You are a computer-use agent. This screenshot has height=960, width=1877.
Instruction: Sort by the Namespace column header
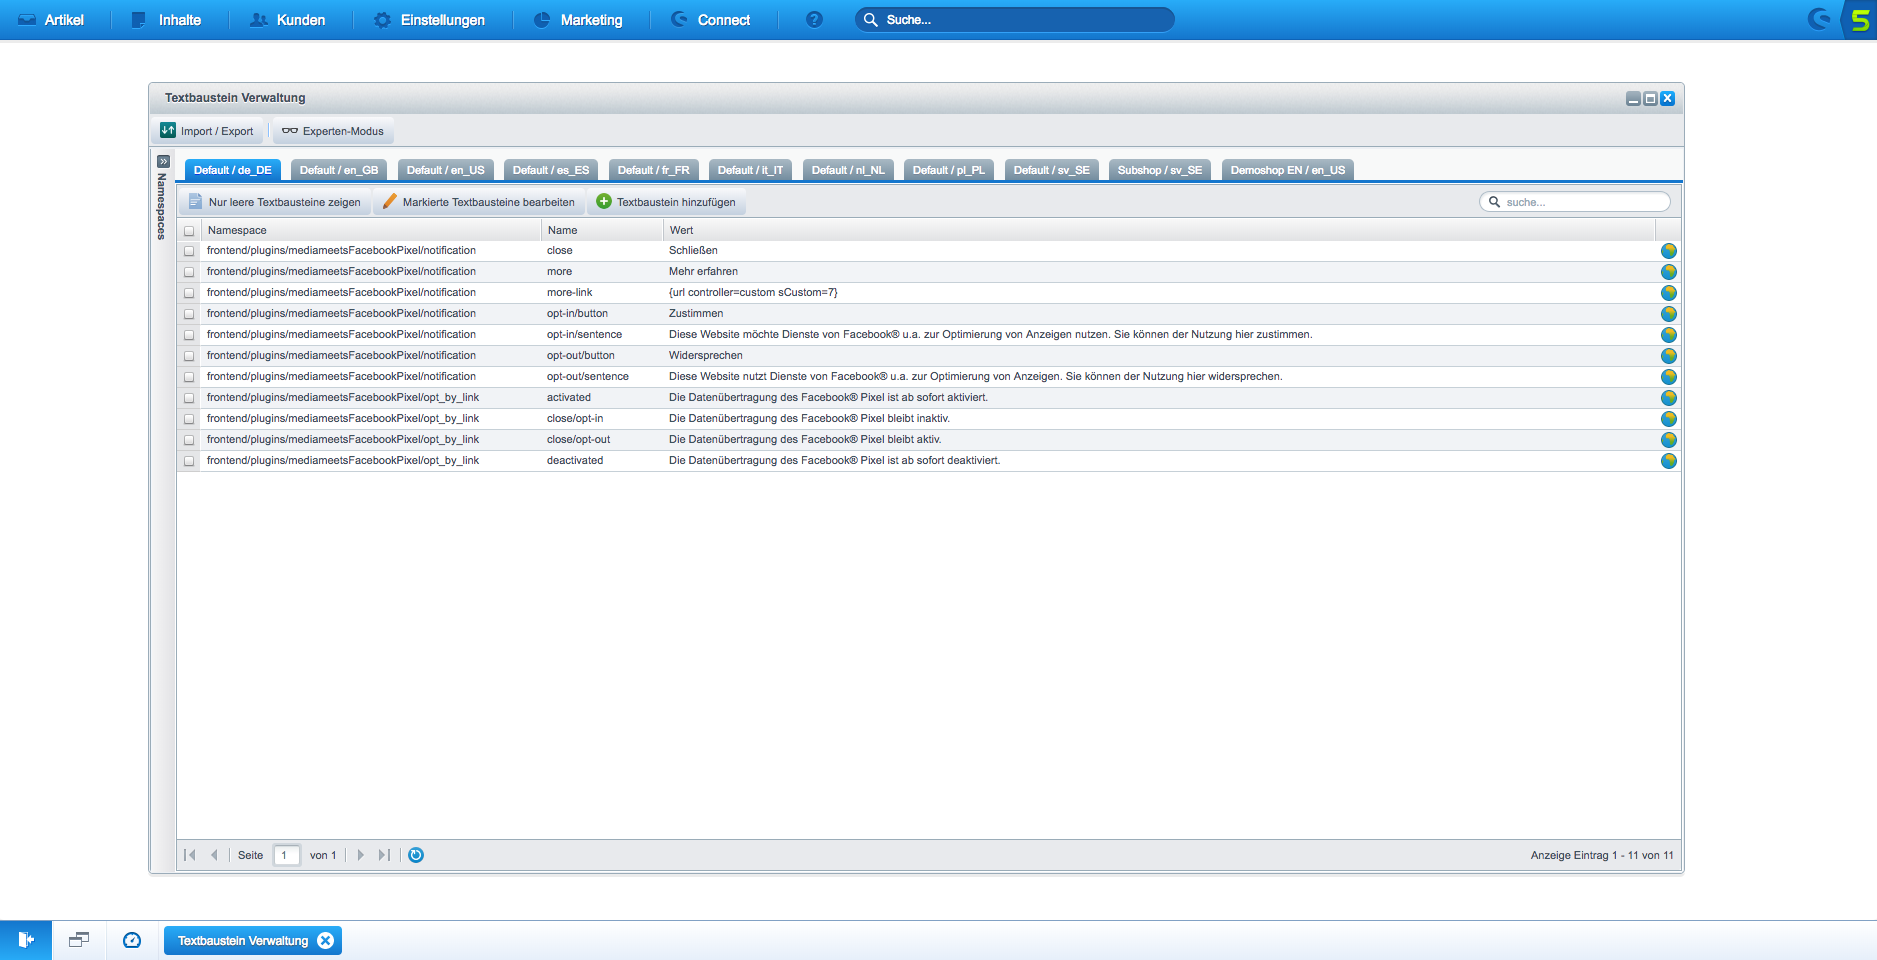tap(371, 230)
